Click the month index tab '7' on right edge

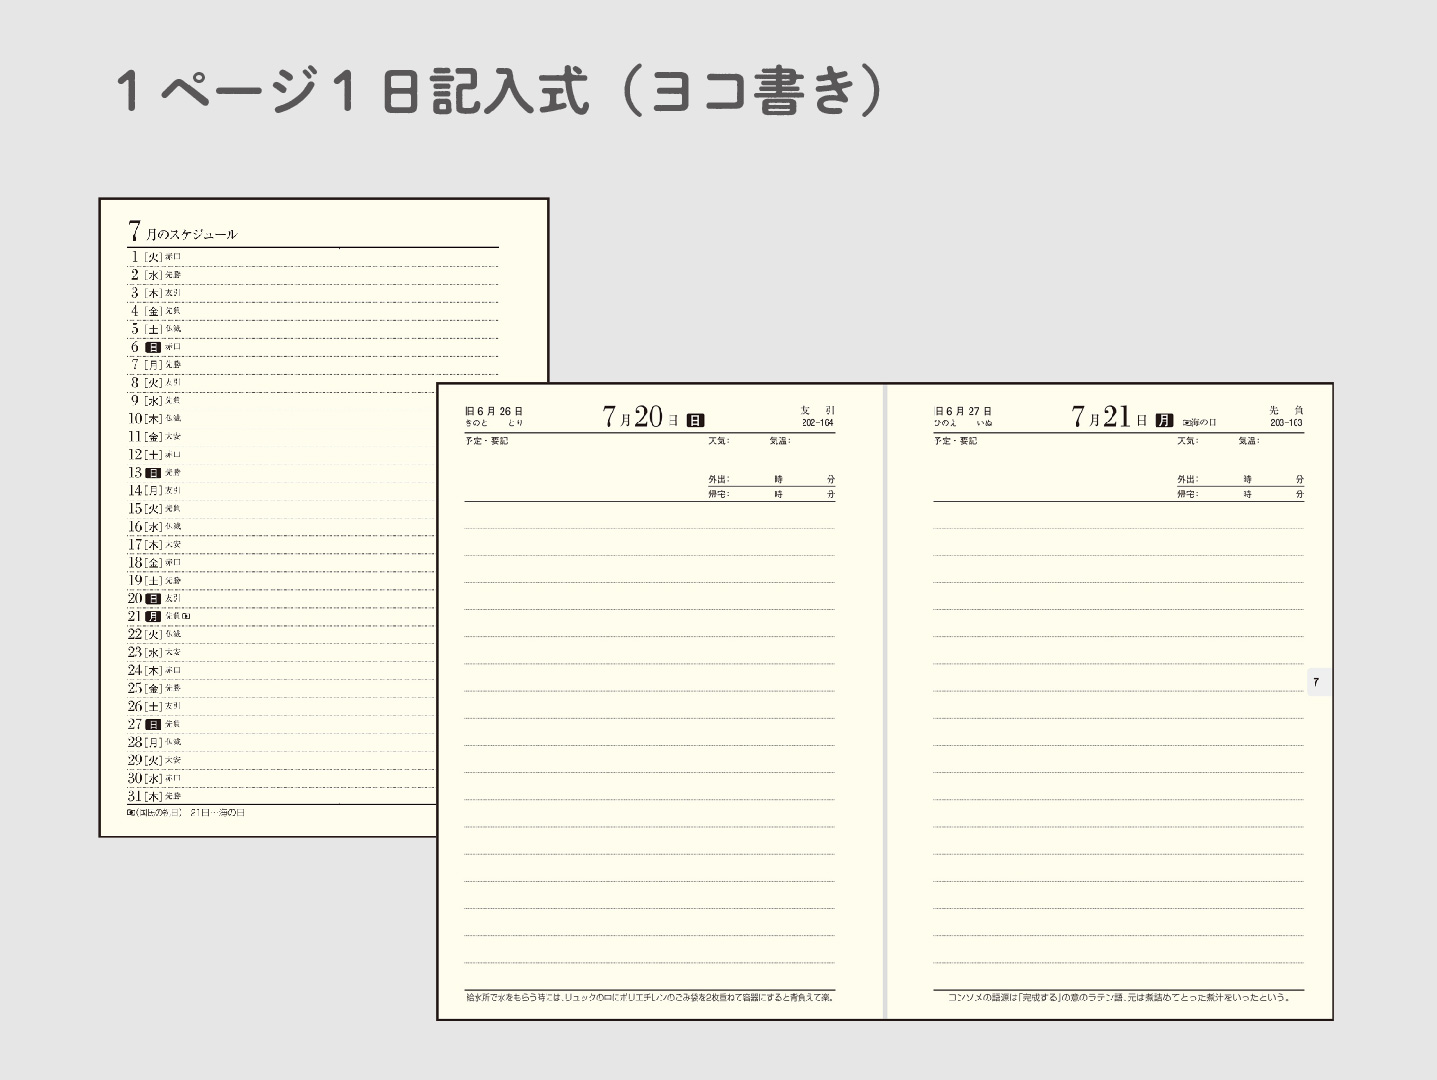pyautogui.click(x=1318, y=682)
